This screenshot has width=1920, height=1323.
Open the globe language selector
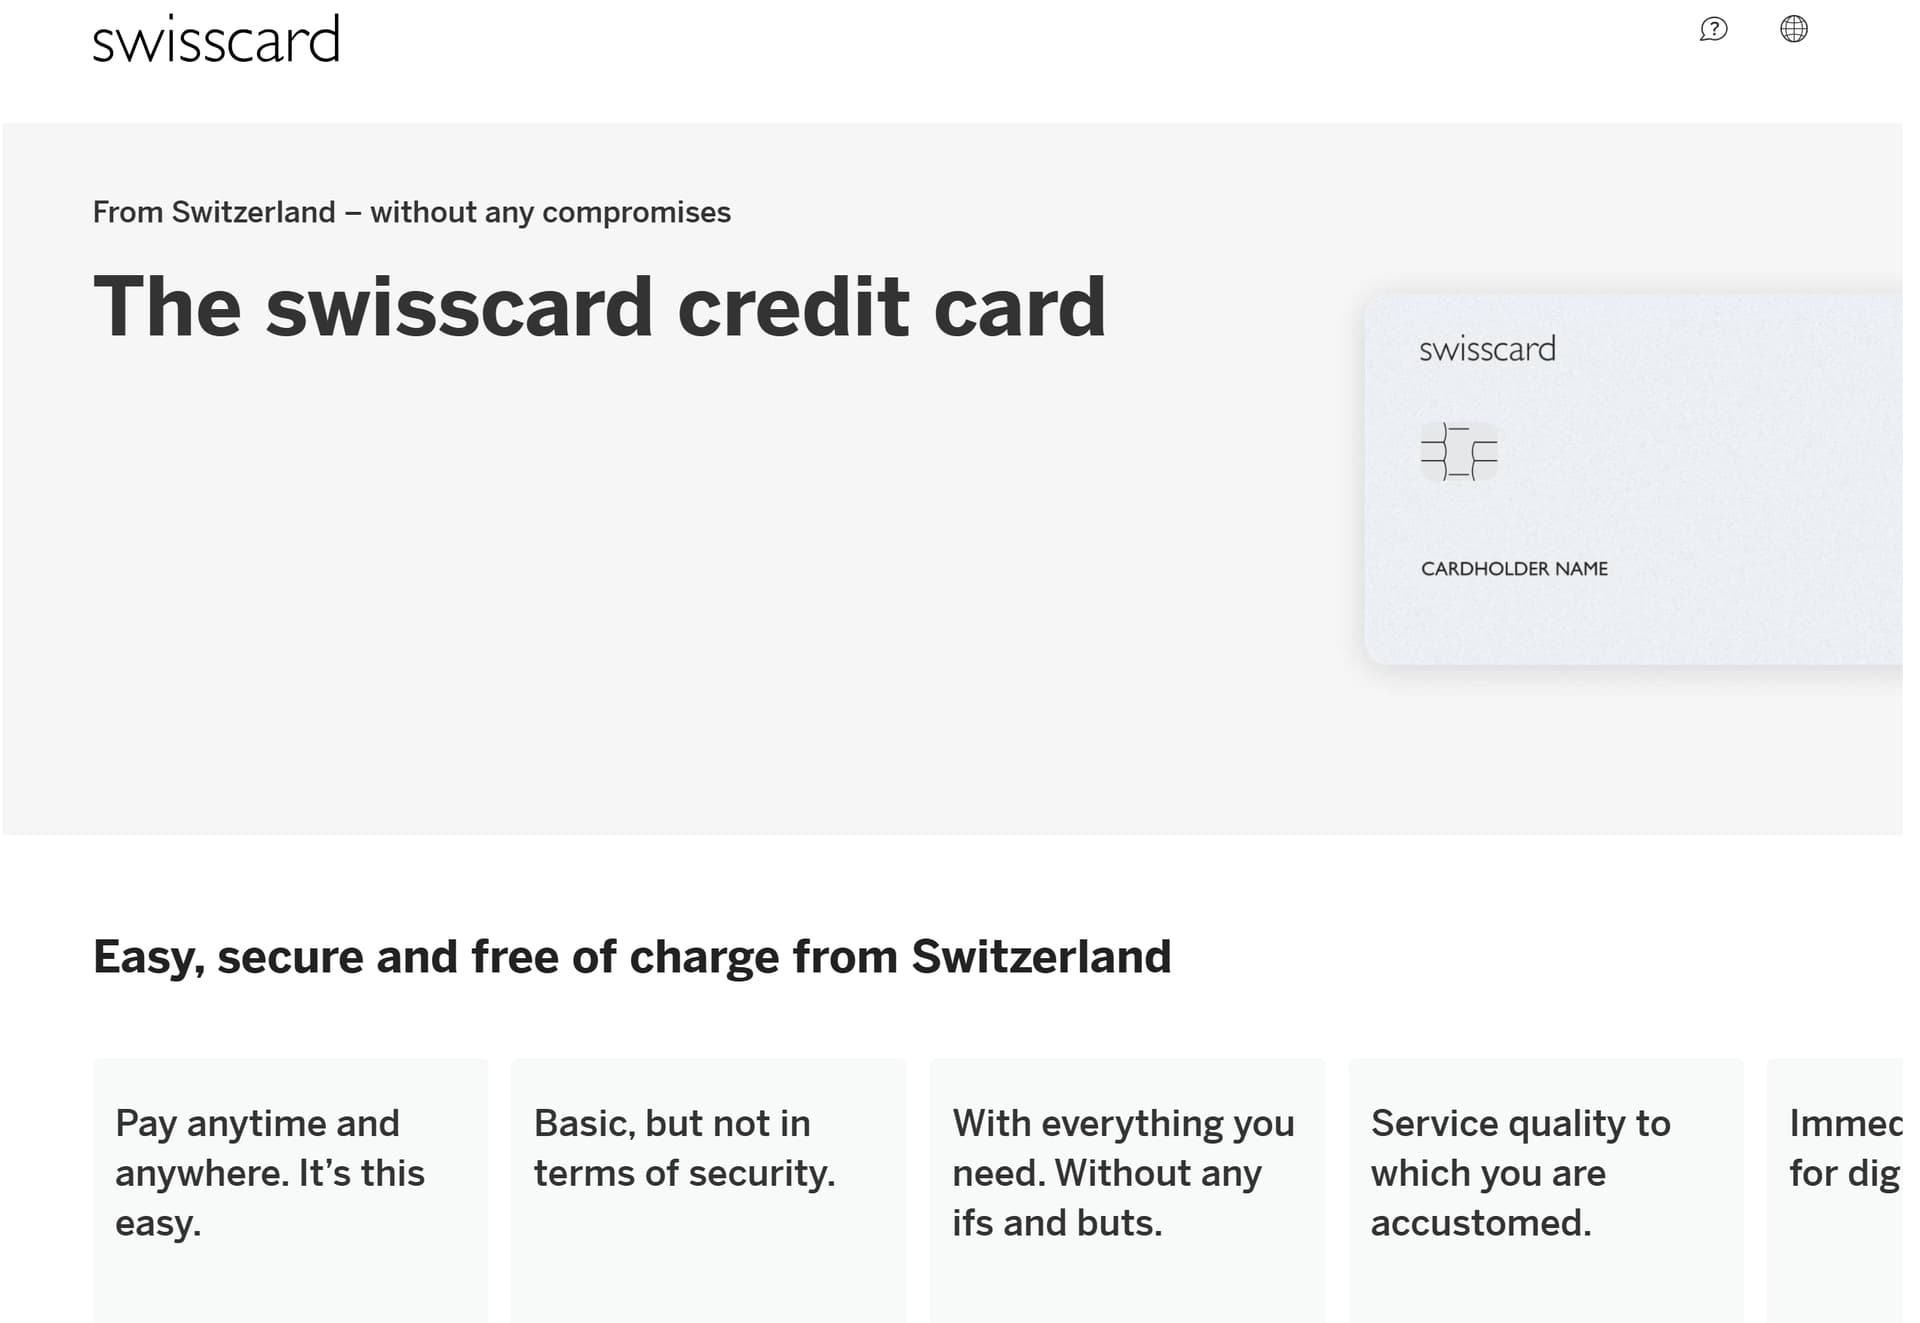click(1794, 29)
